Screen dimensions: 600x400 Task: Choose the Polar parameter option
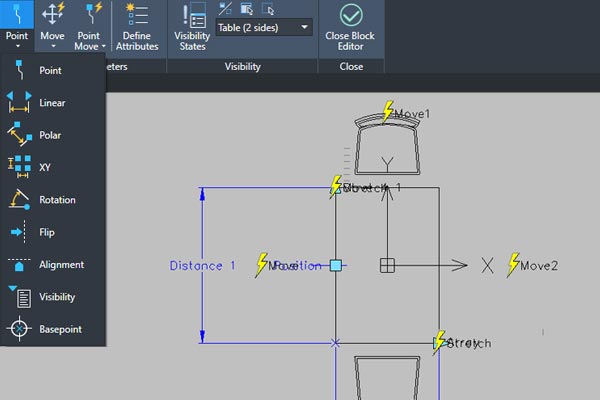(x=48, y=135)
